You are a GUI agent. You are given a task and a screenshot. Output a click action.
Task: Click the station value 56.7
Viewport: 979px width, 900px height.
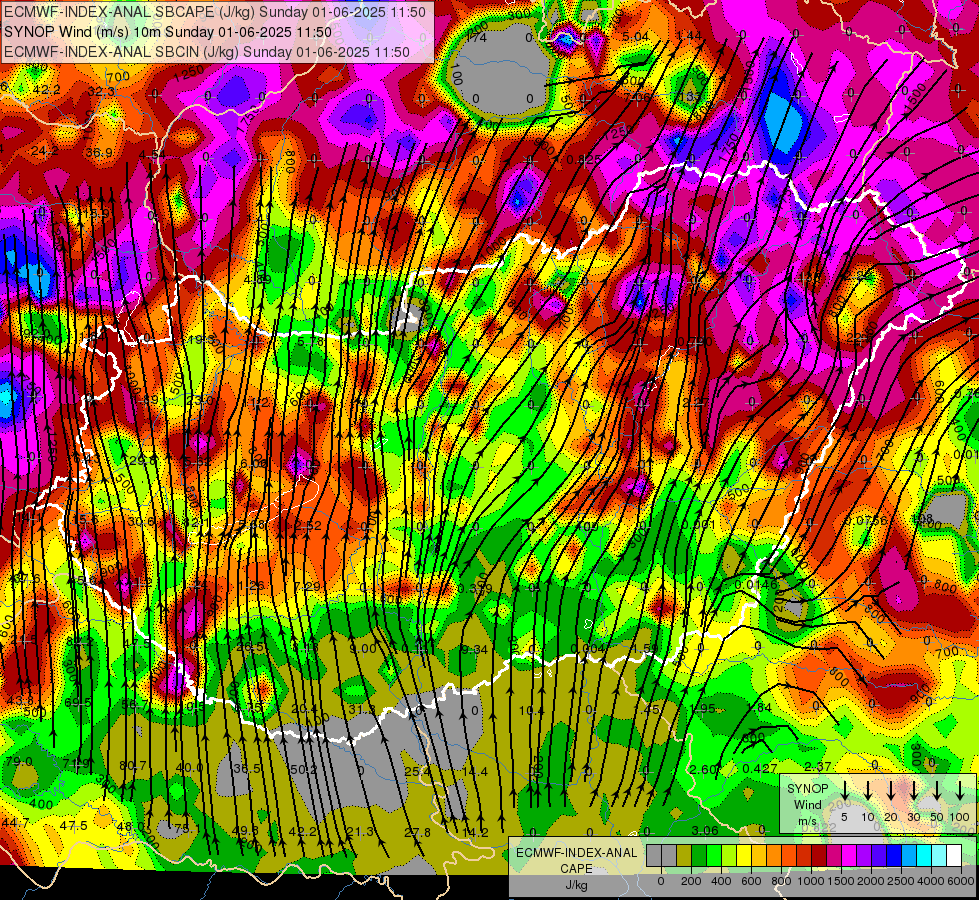click(135, 705)
